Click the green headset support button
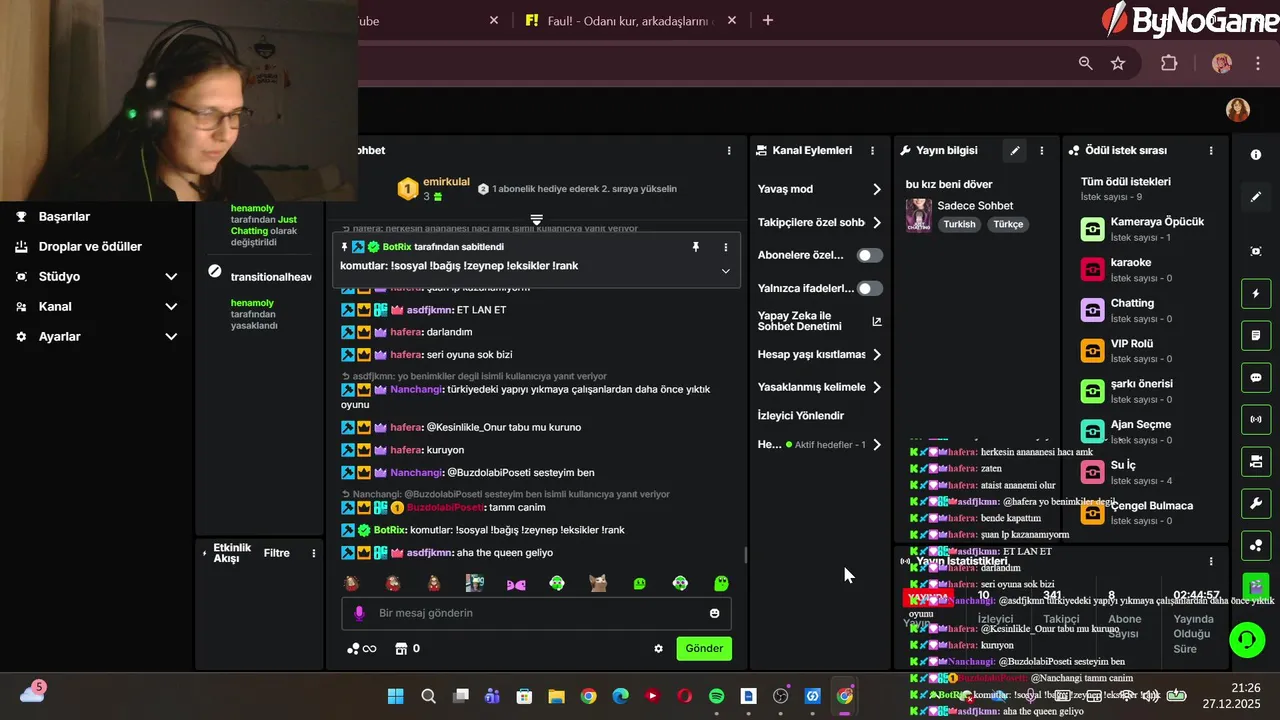 pos(1246,639)
